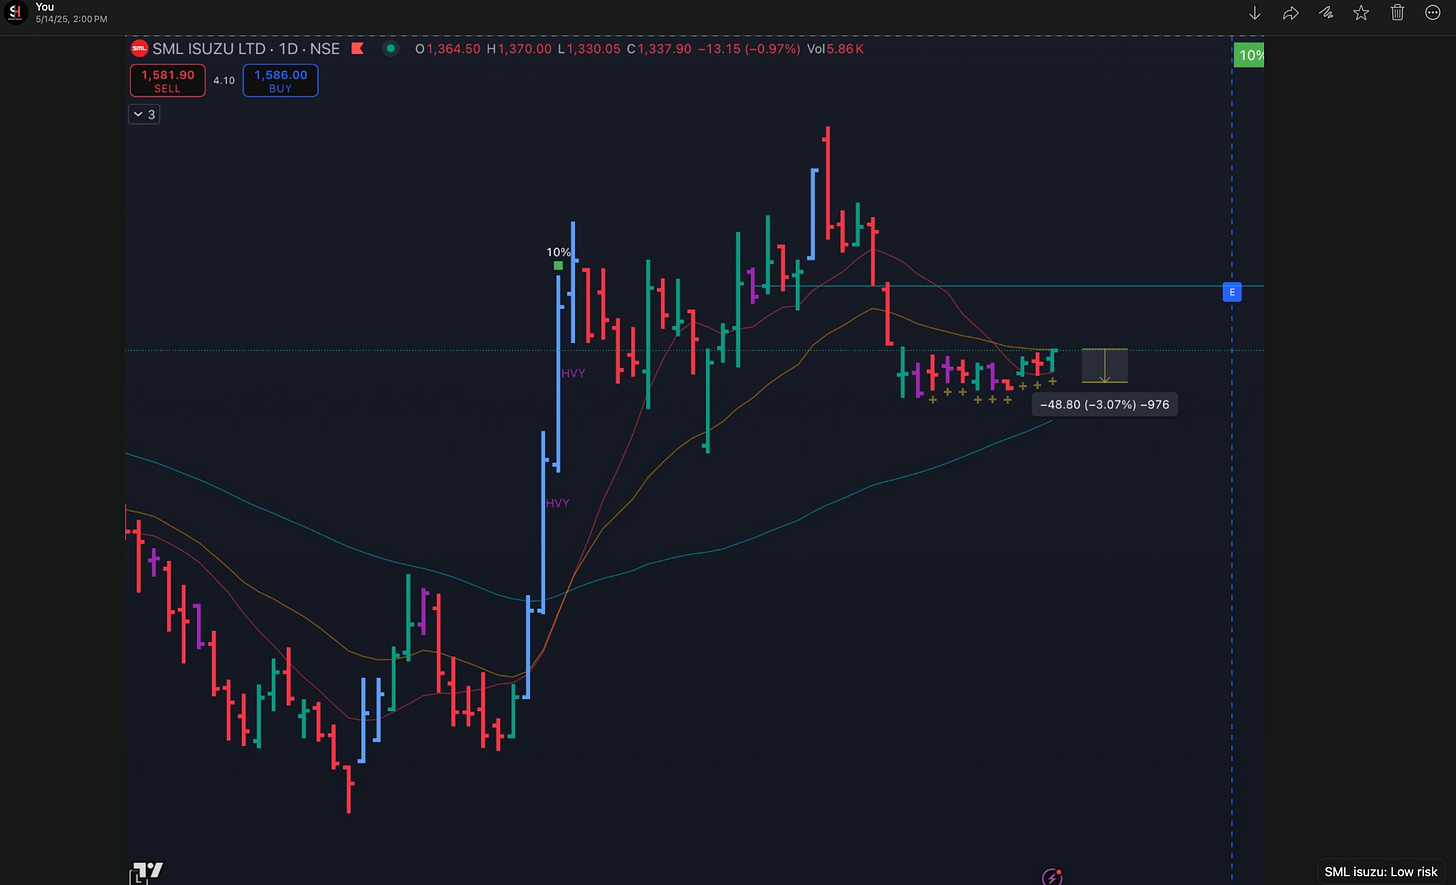This screenshot has width=1456, height=885.
Task: Click the 4.10 spread value
Action: (x=224, y=81)
